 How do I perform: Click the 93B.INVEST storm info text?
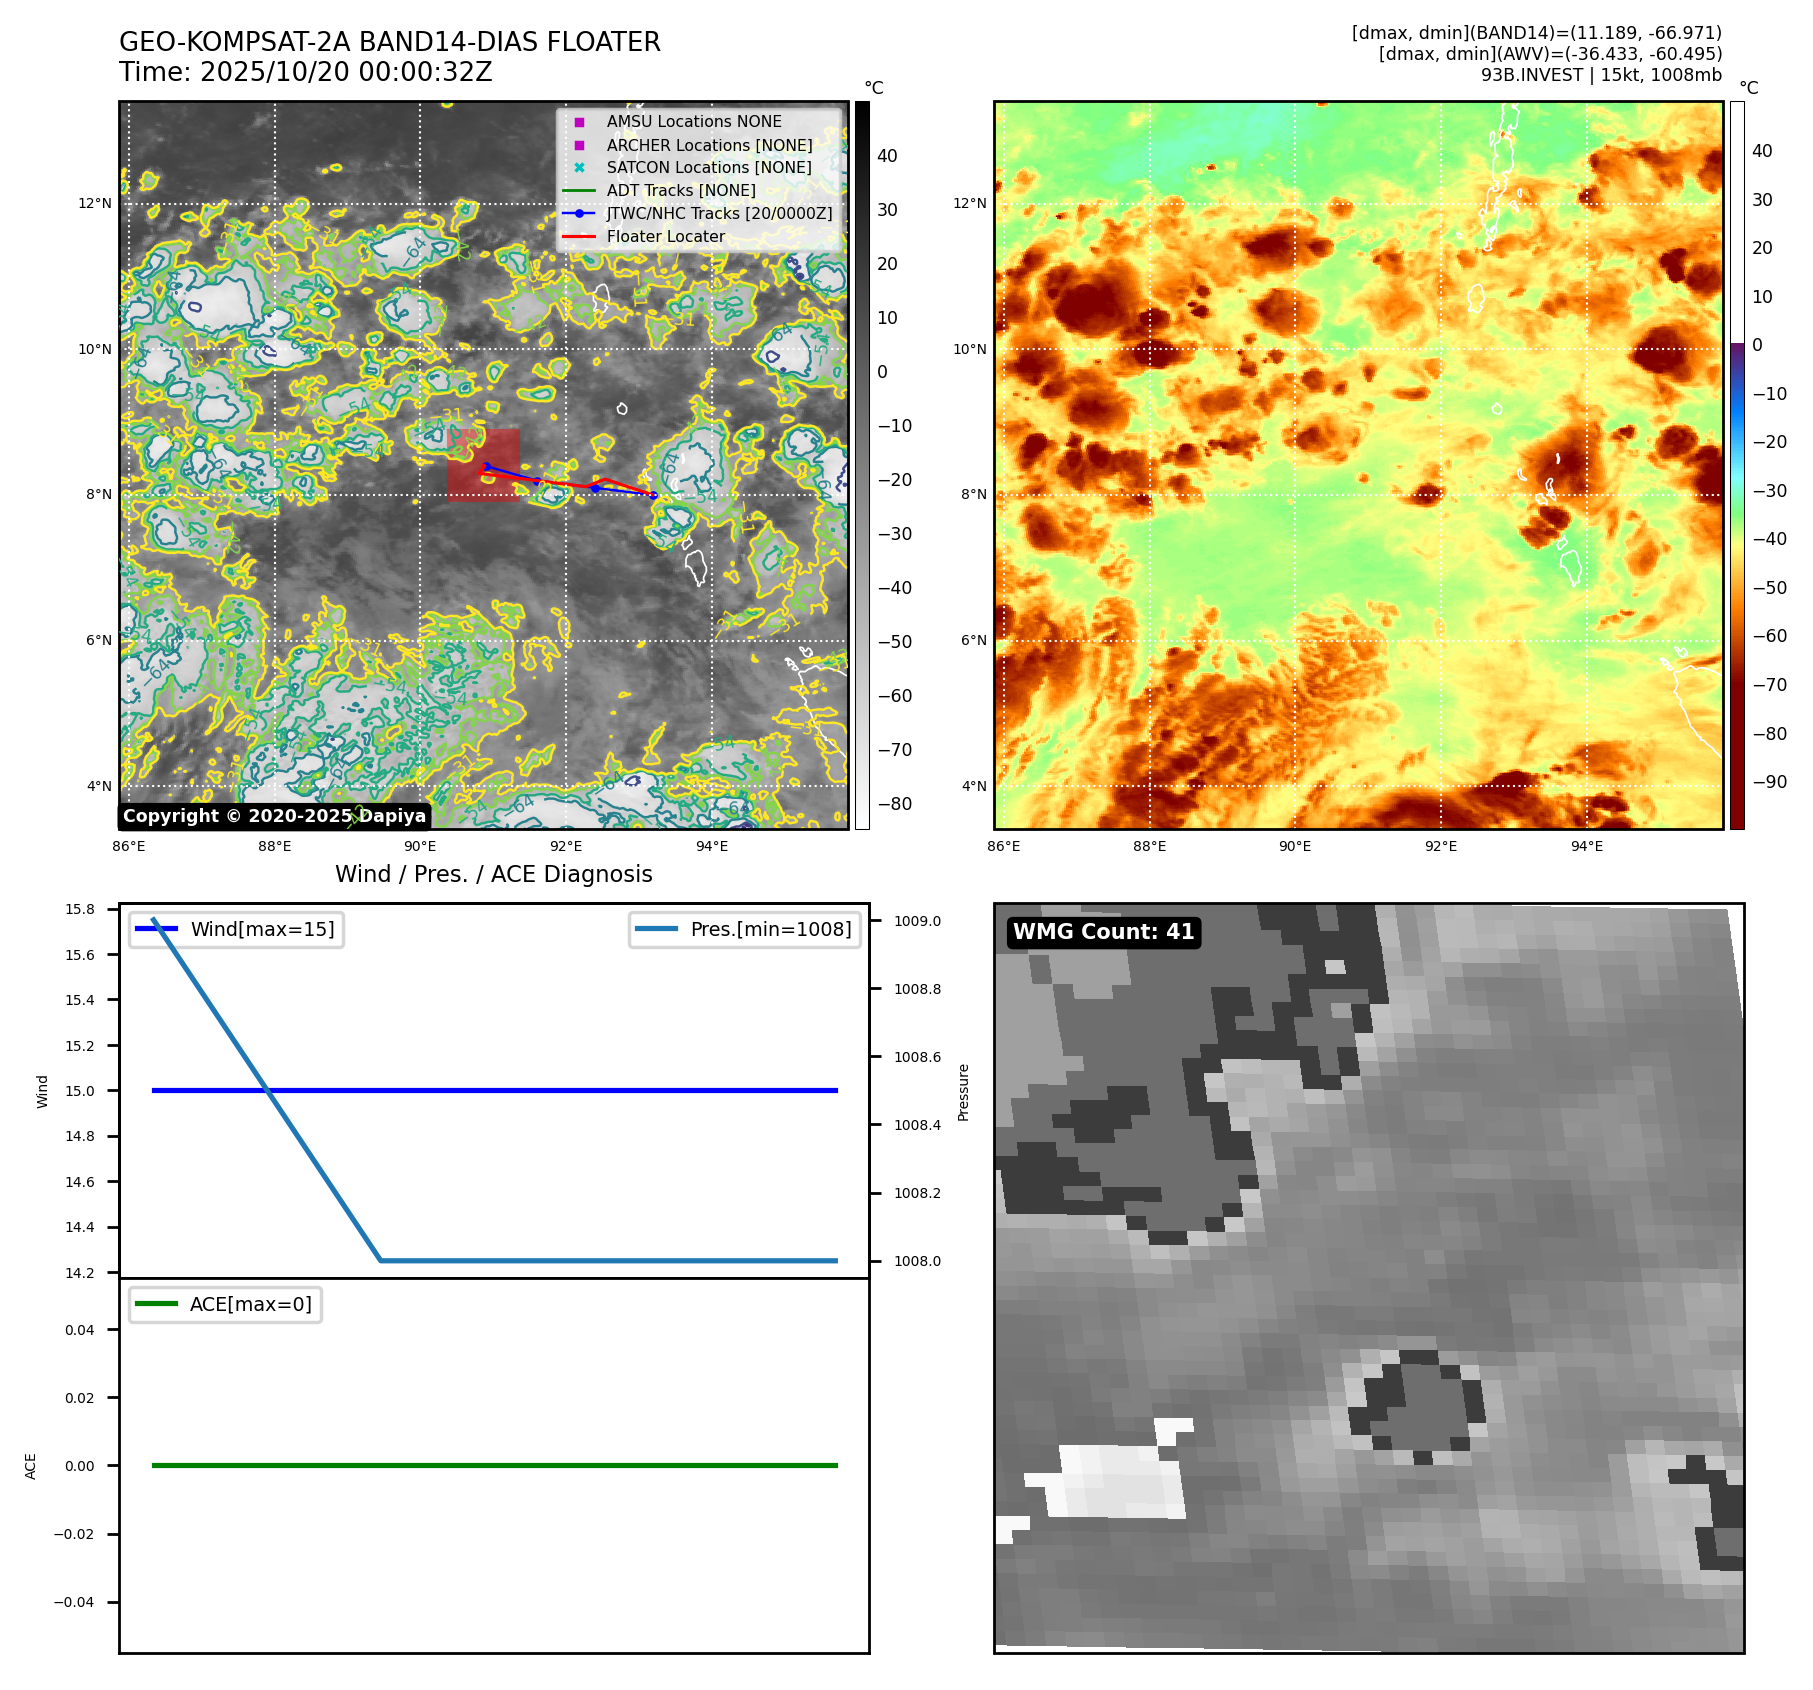coord(1600,75)
